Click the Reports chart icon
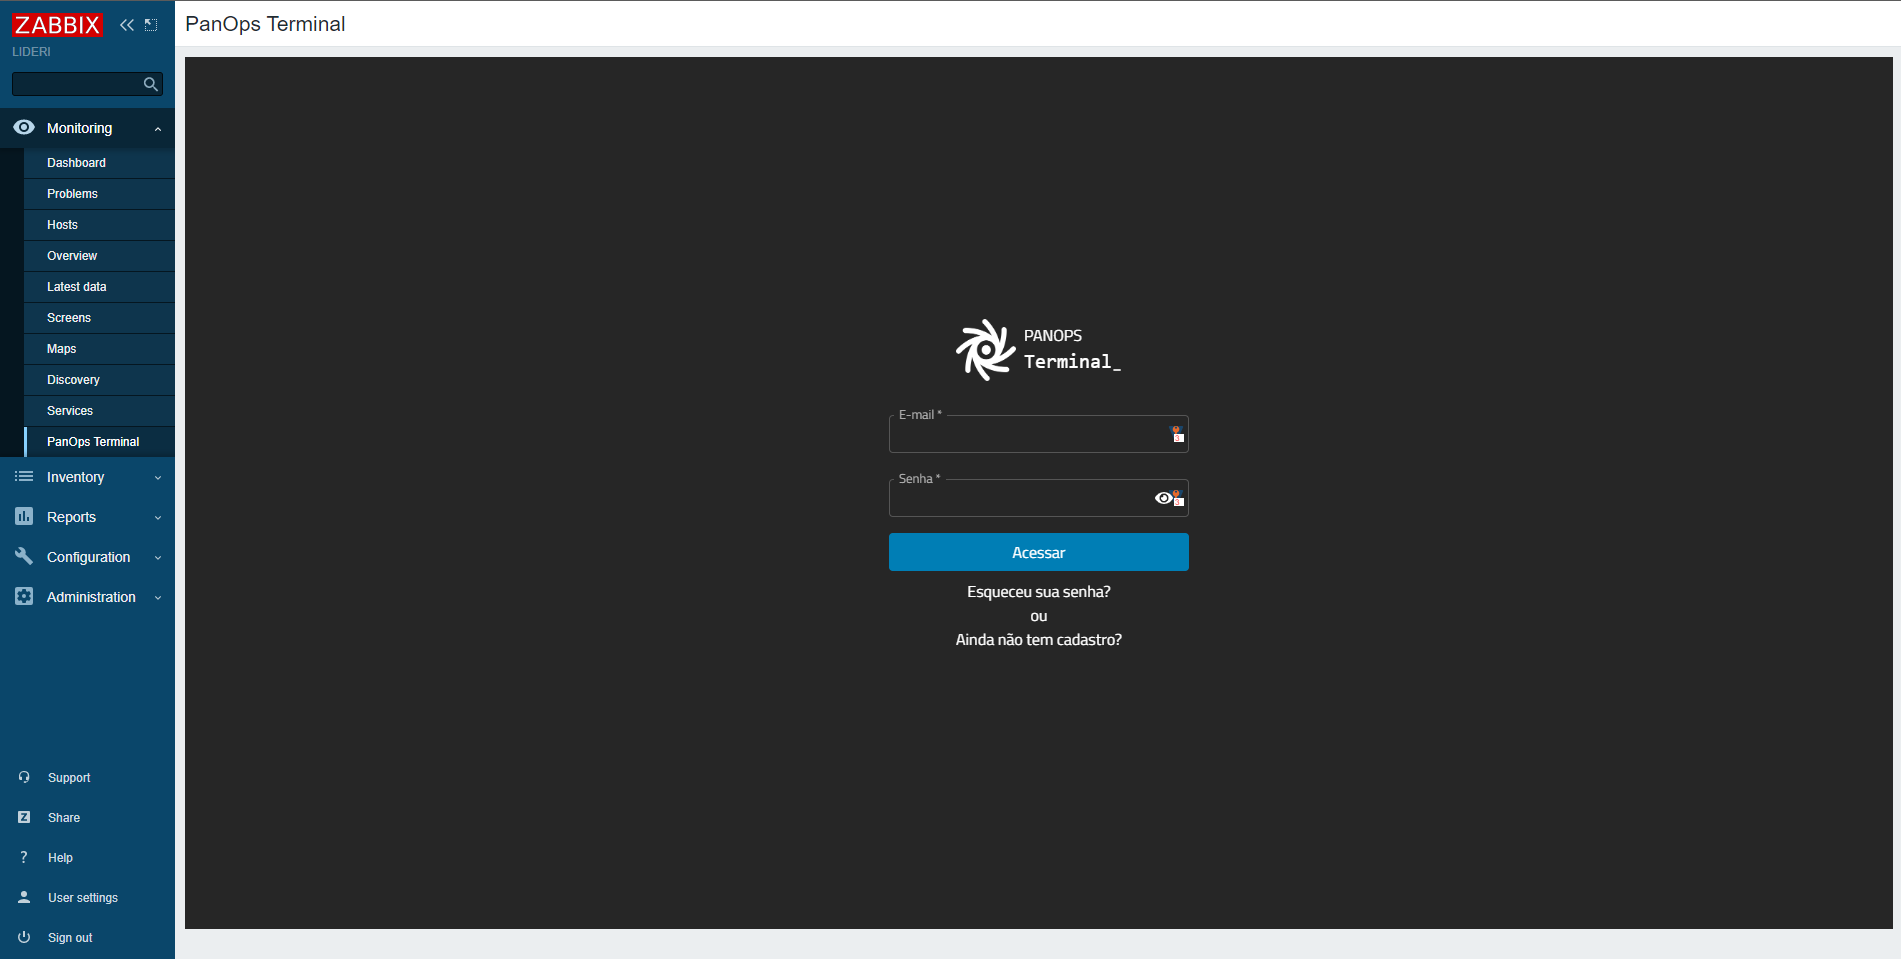The height and width of the screenshot is (959, 1901). [24, 516]
